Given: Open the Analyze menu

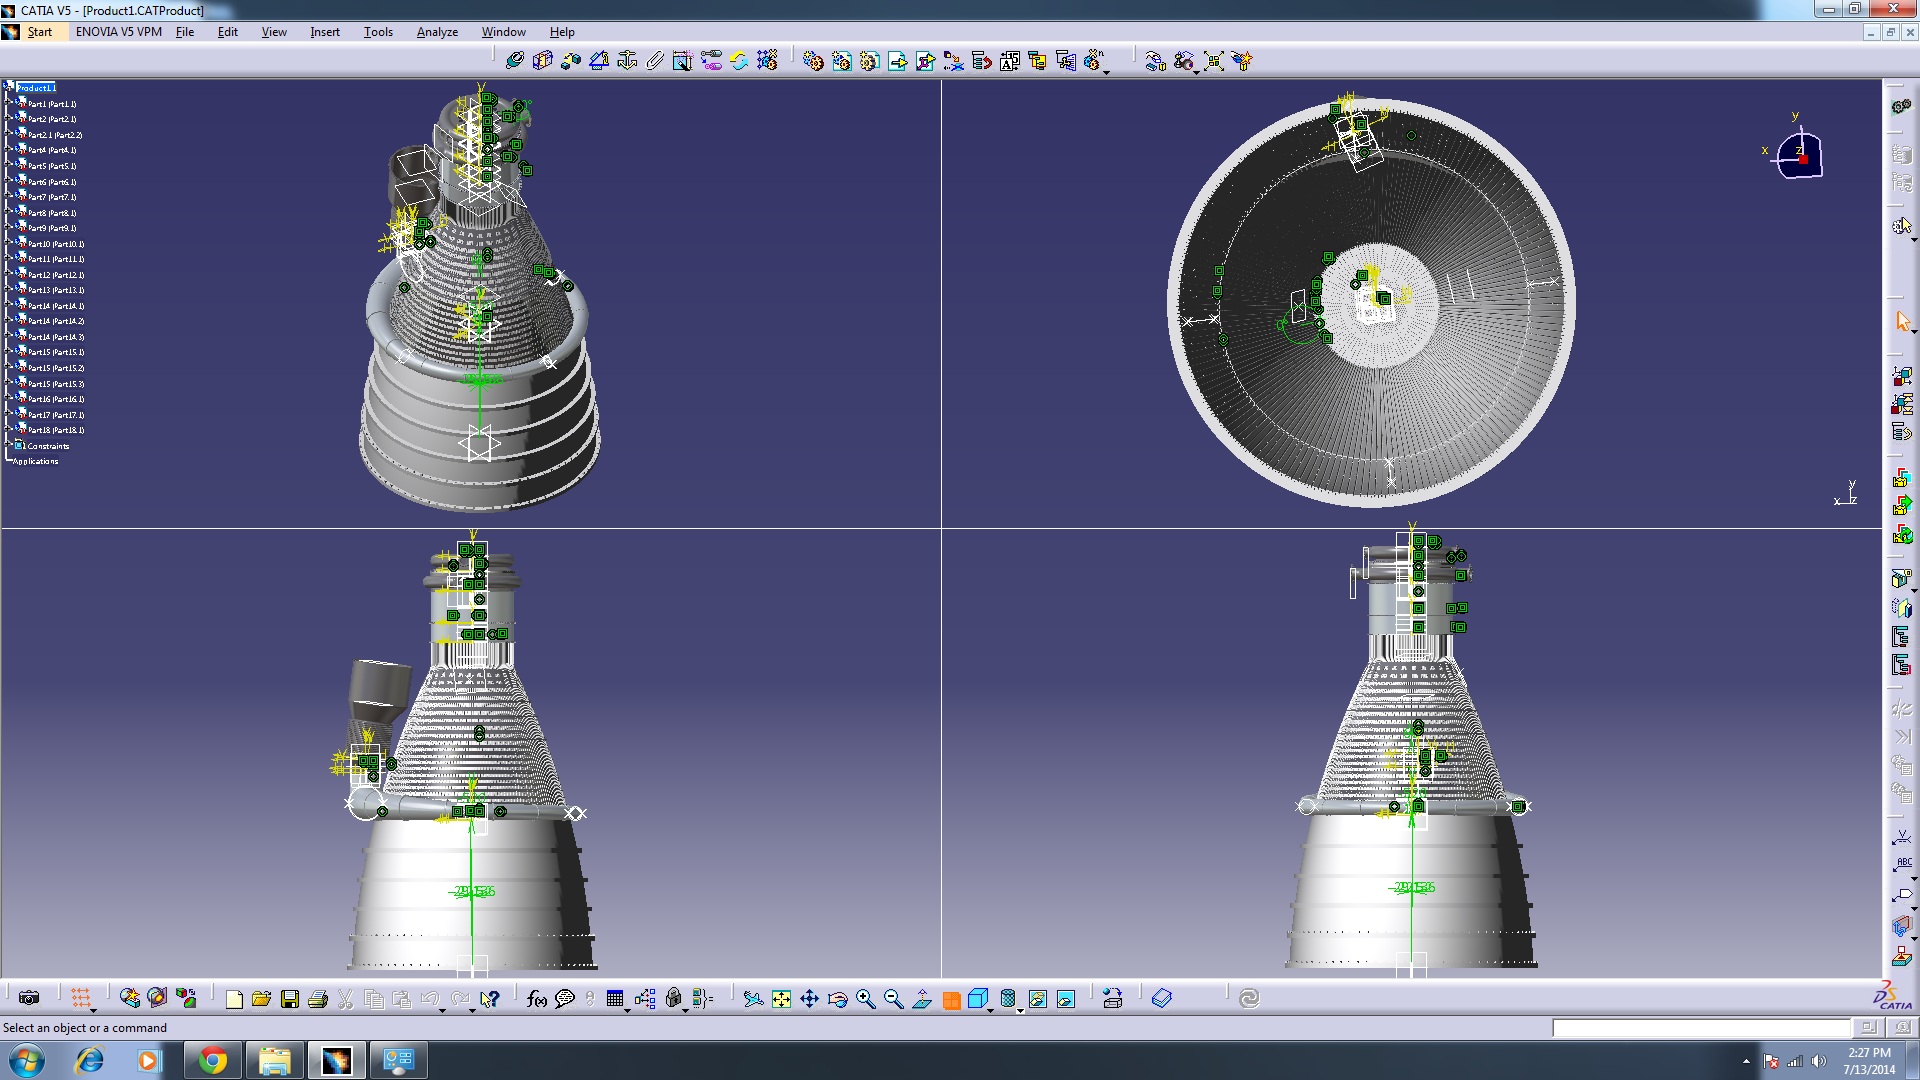Looking at the screenshot, I should pos(437,32).
